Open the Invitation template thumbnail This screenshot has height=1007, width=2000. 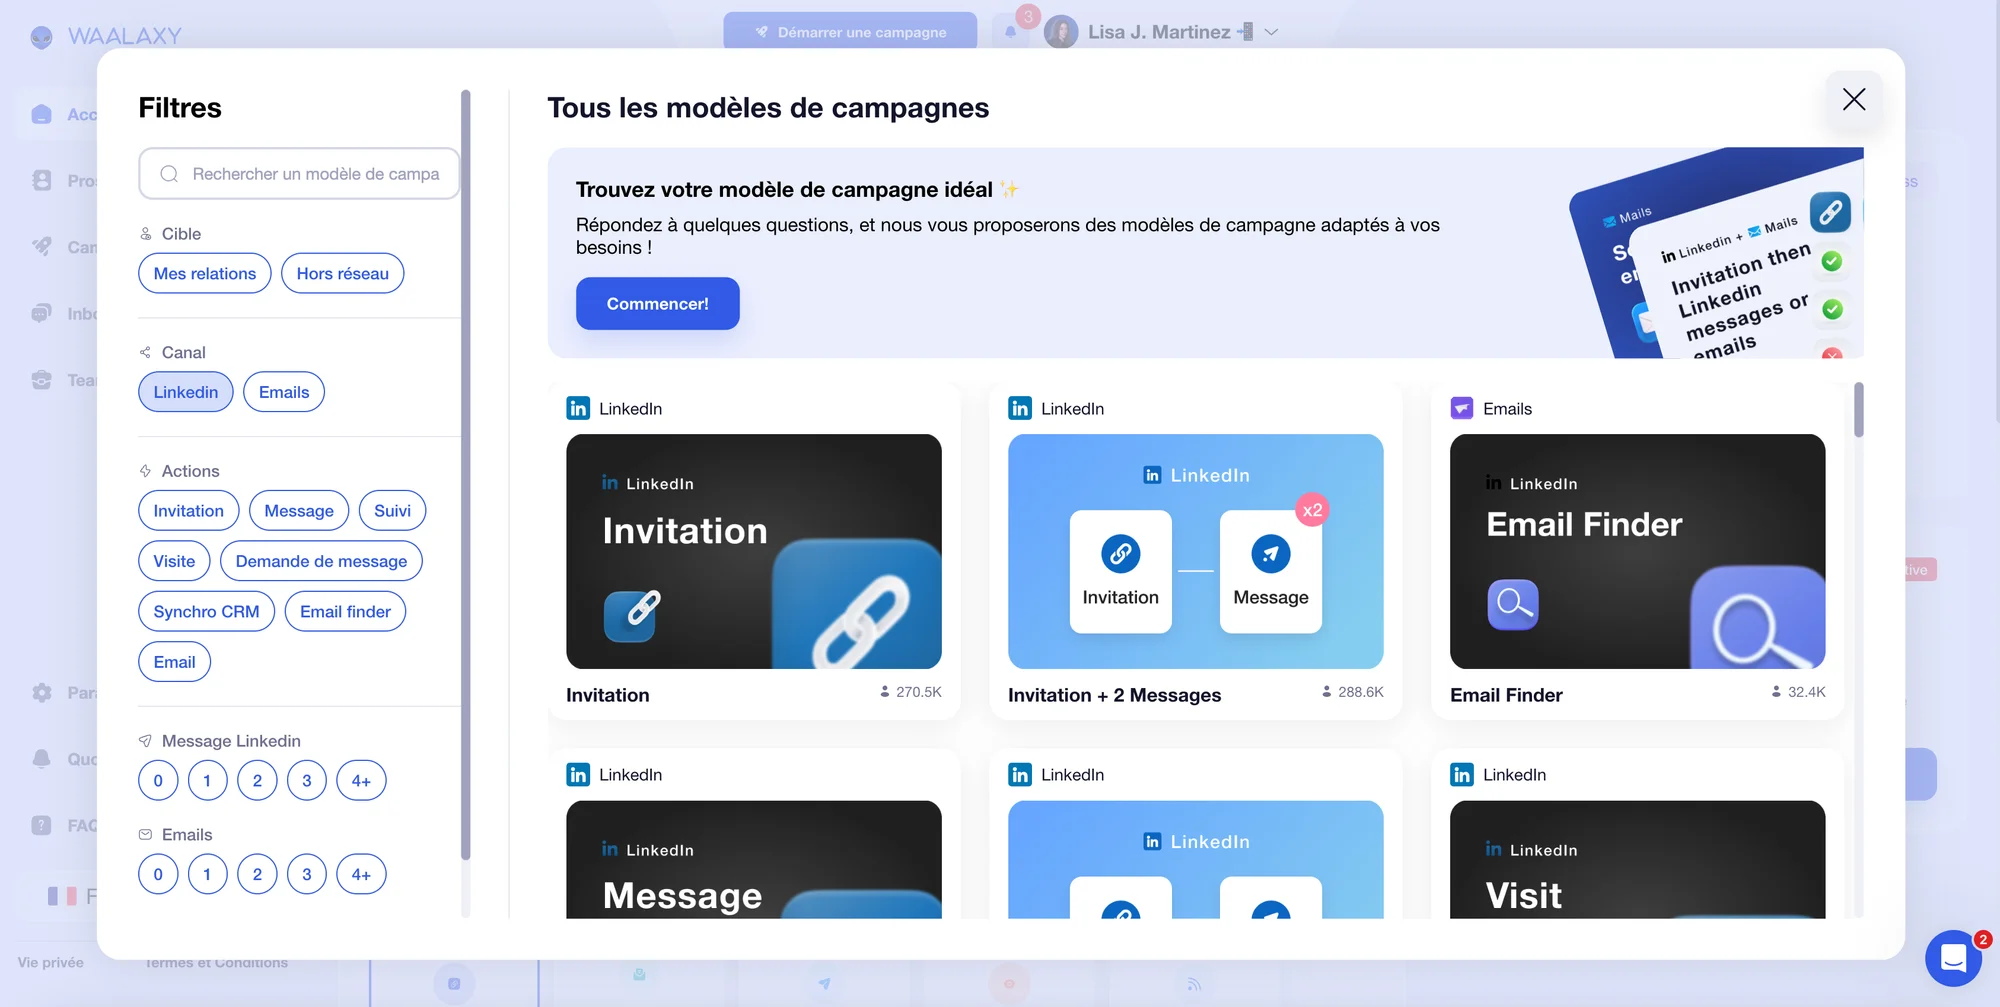(x=754, y=551)
